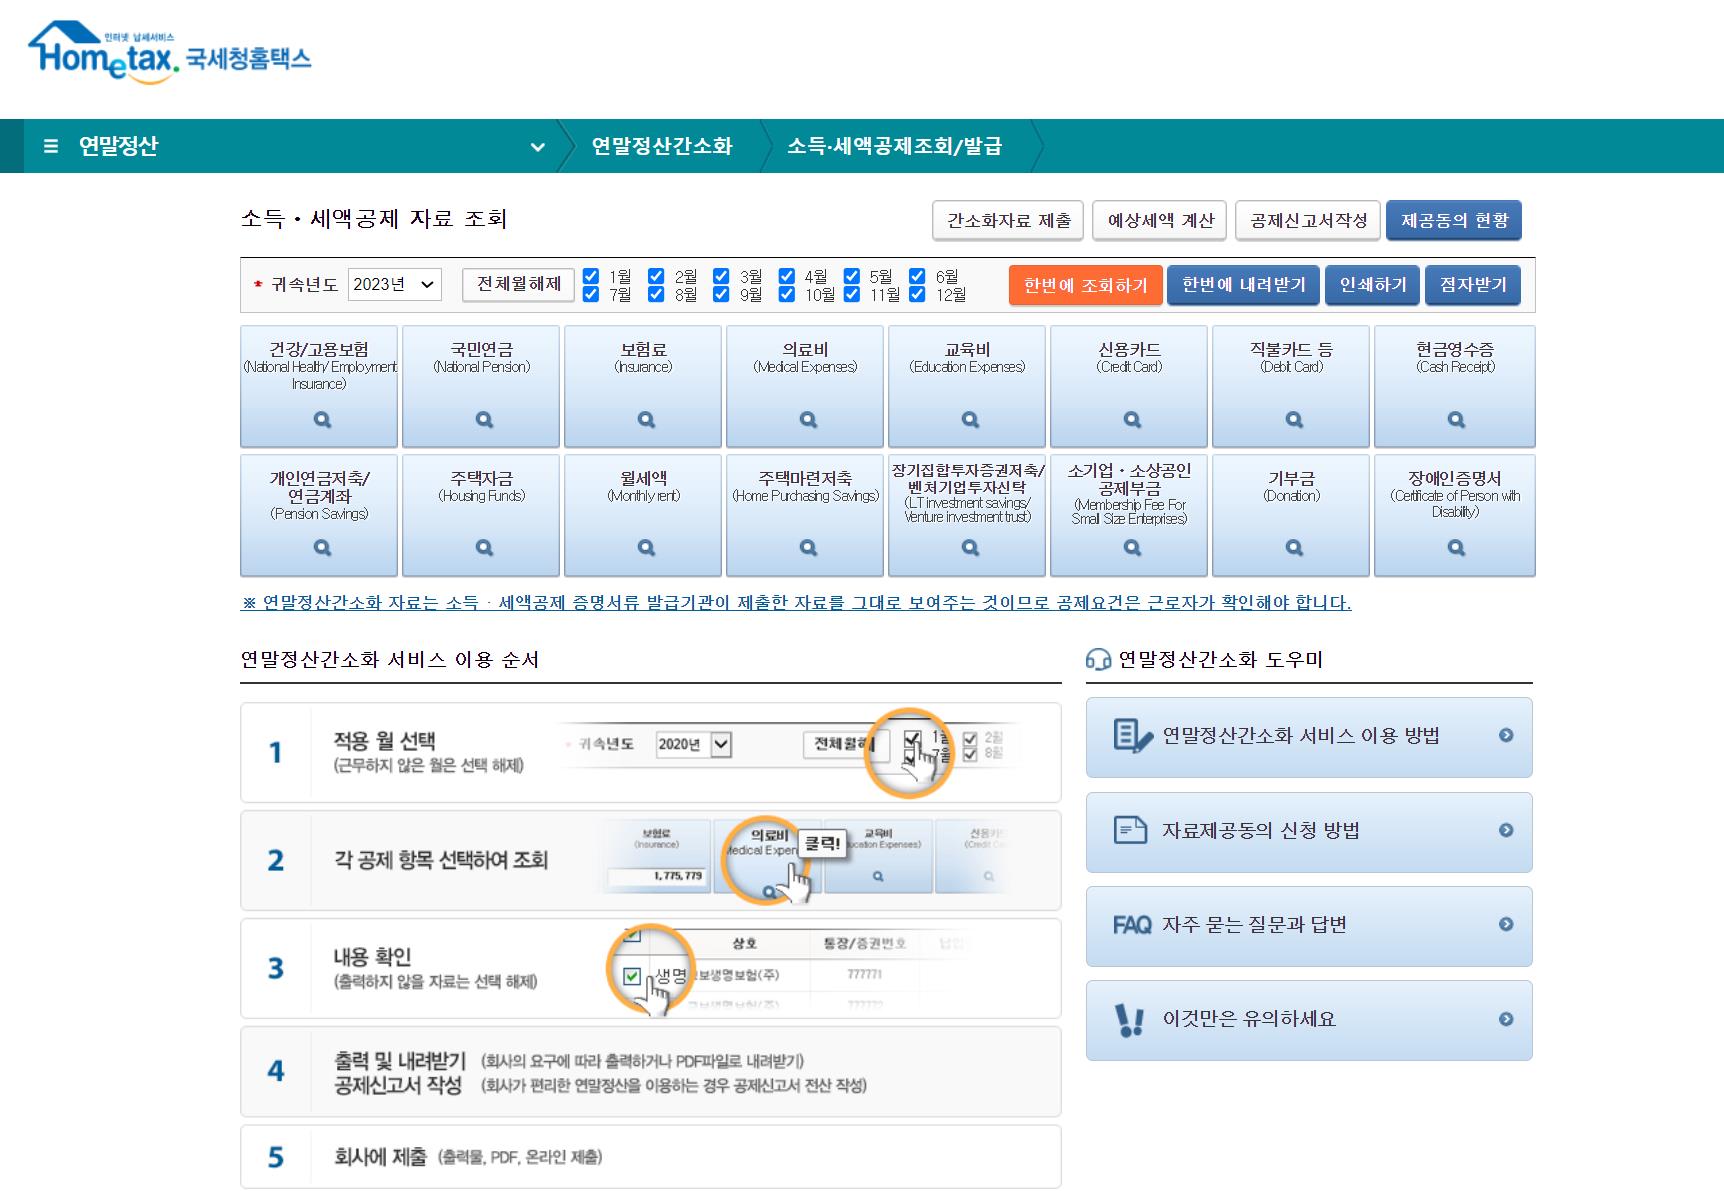Click 소득·세액공제 자료 조회 heading
1724x1191 pixels.
[374, 219]
